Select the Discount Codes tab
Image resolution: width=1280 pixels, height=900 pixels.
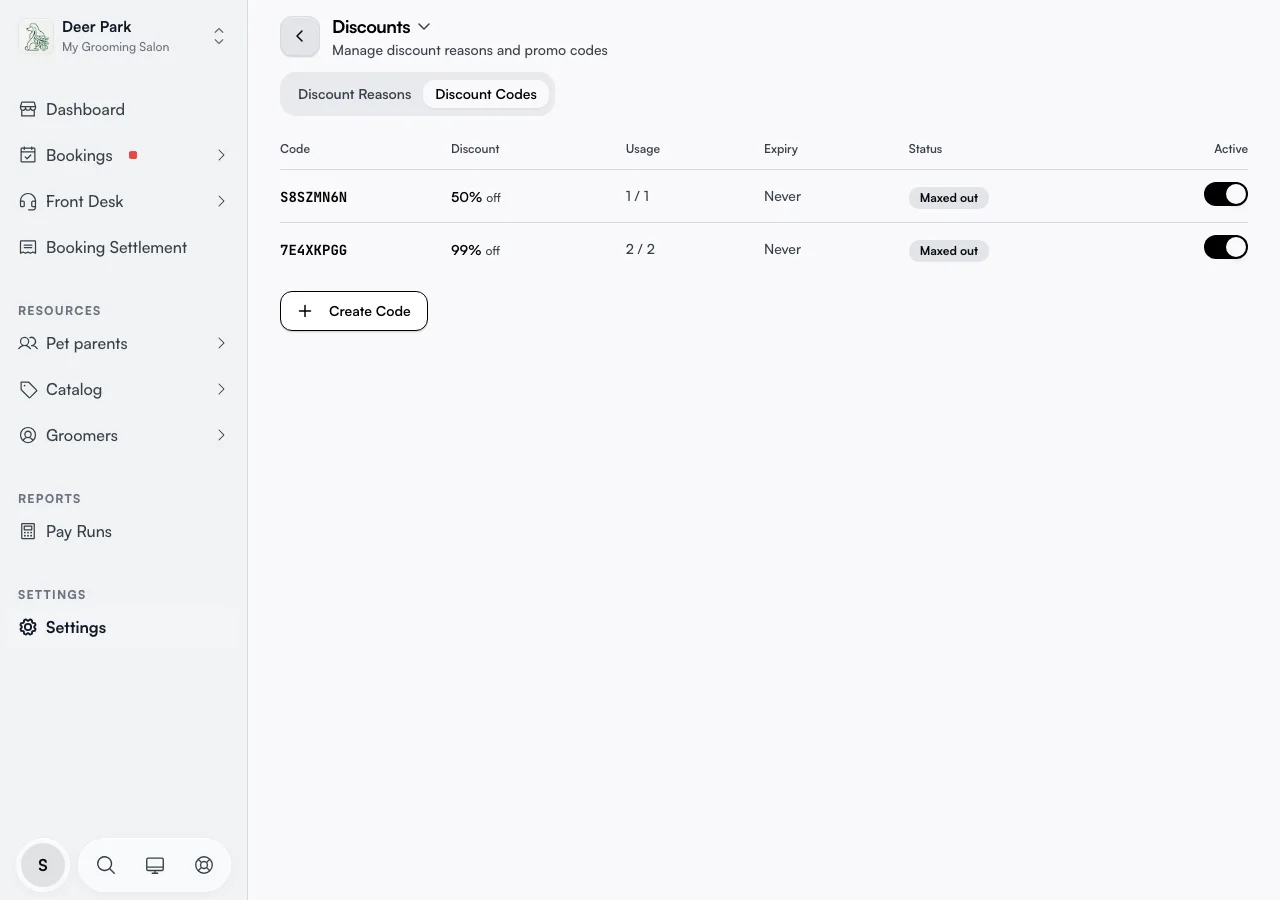coord(486,94)
